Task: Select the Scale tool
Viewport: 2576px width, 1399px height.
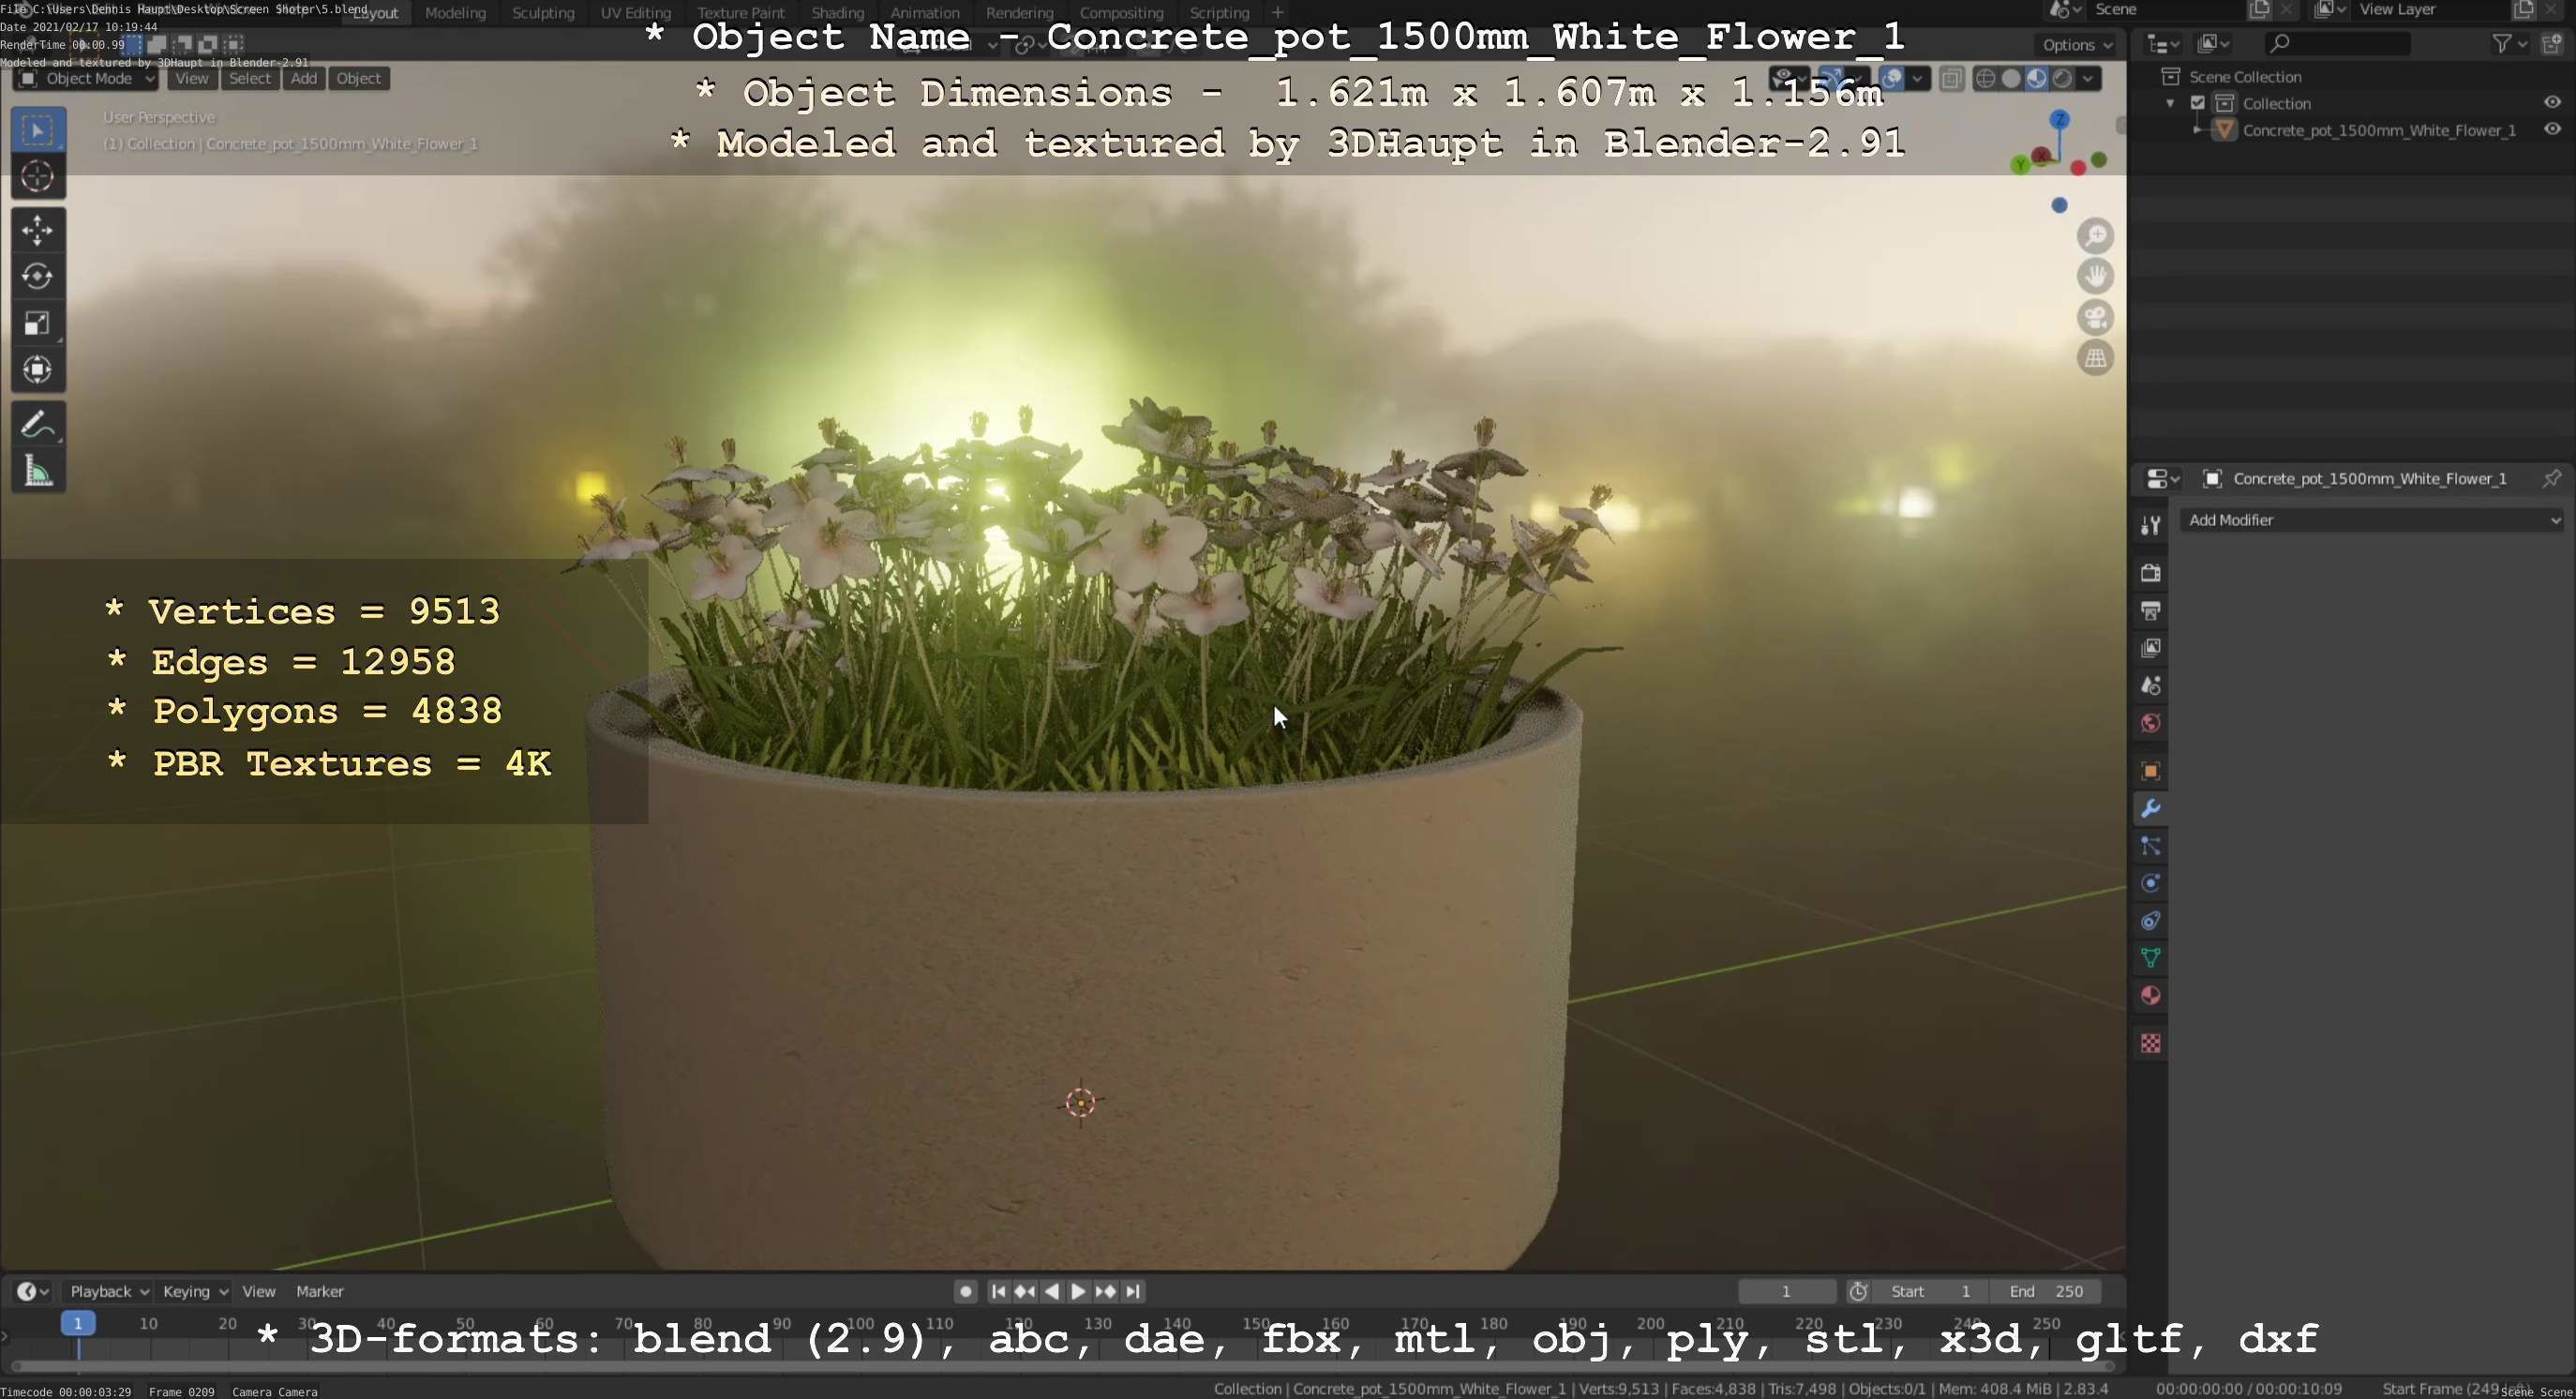Action: tap(38, 323)
